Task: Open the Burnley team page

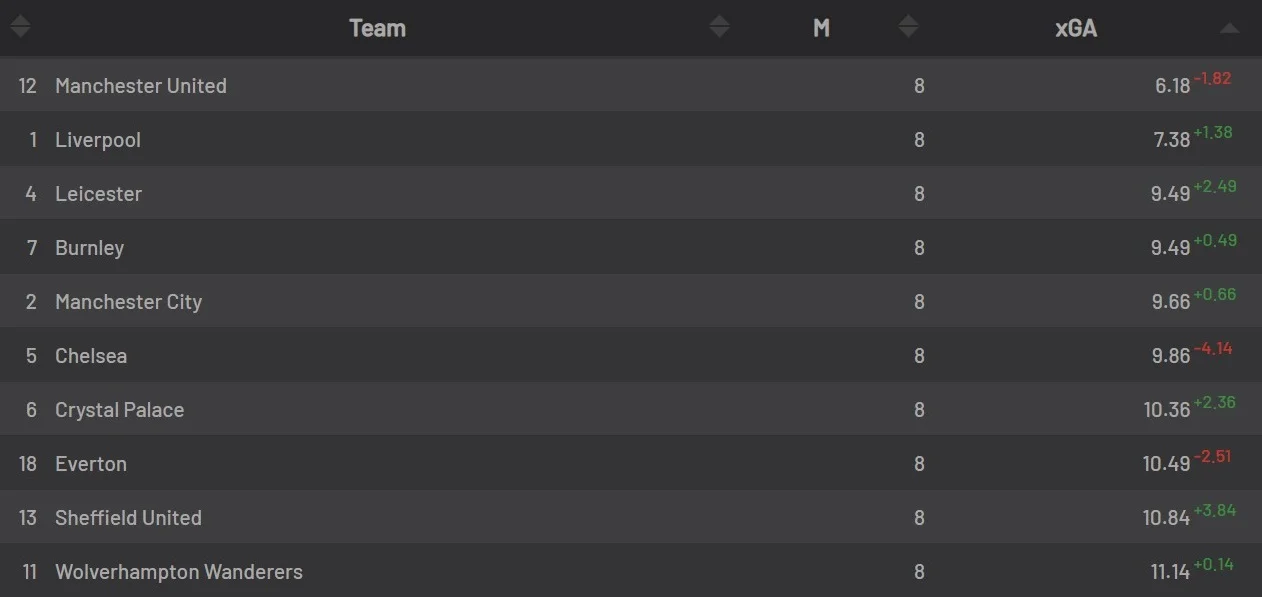Action: 90,248
